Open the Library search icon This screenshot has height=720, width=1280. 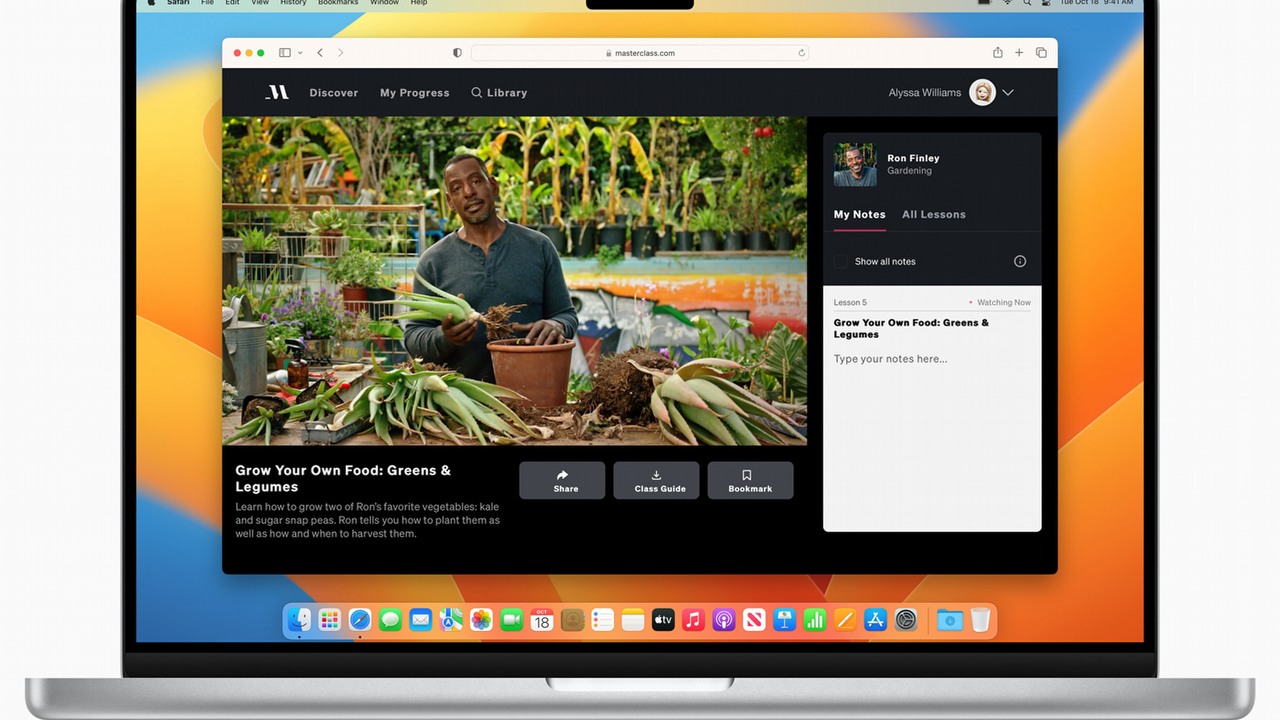click(477, 92)
